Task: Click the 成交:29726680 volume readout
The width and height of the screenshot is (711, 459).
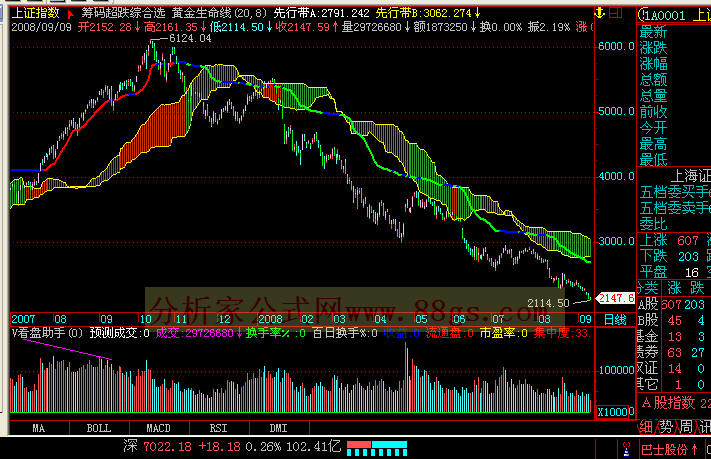Action: 195,333
